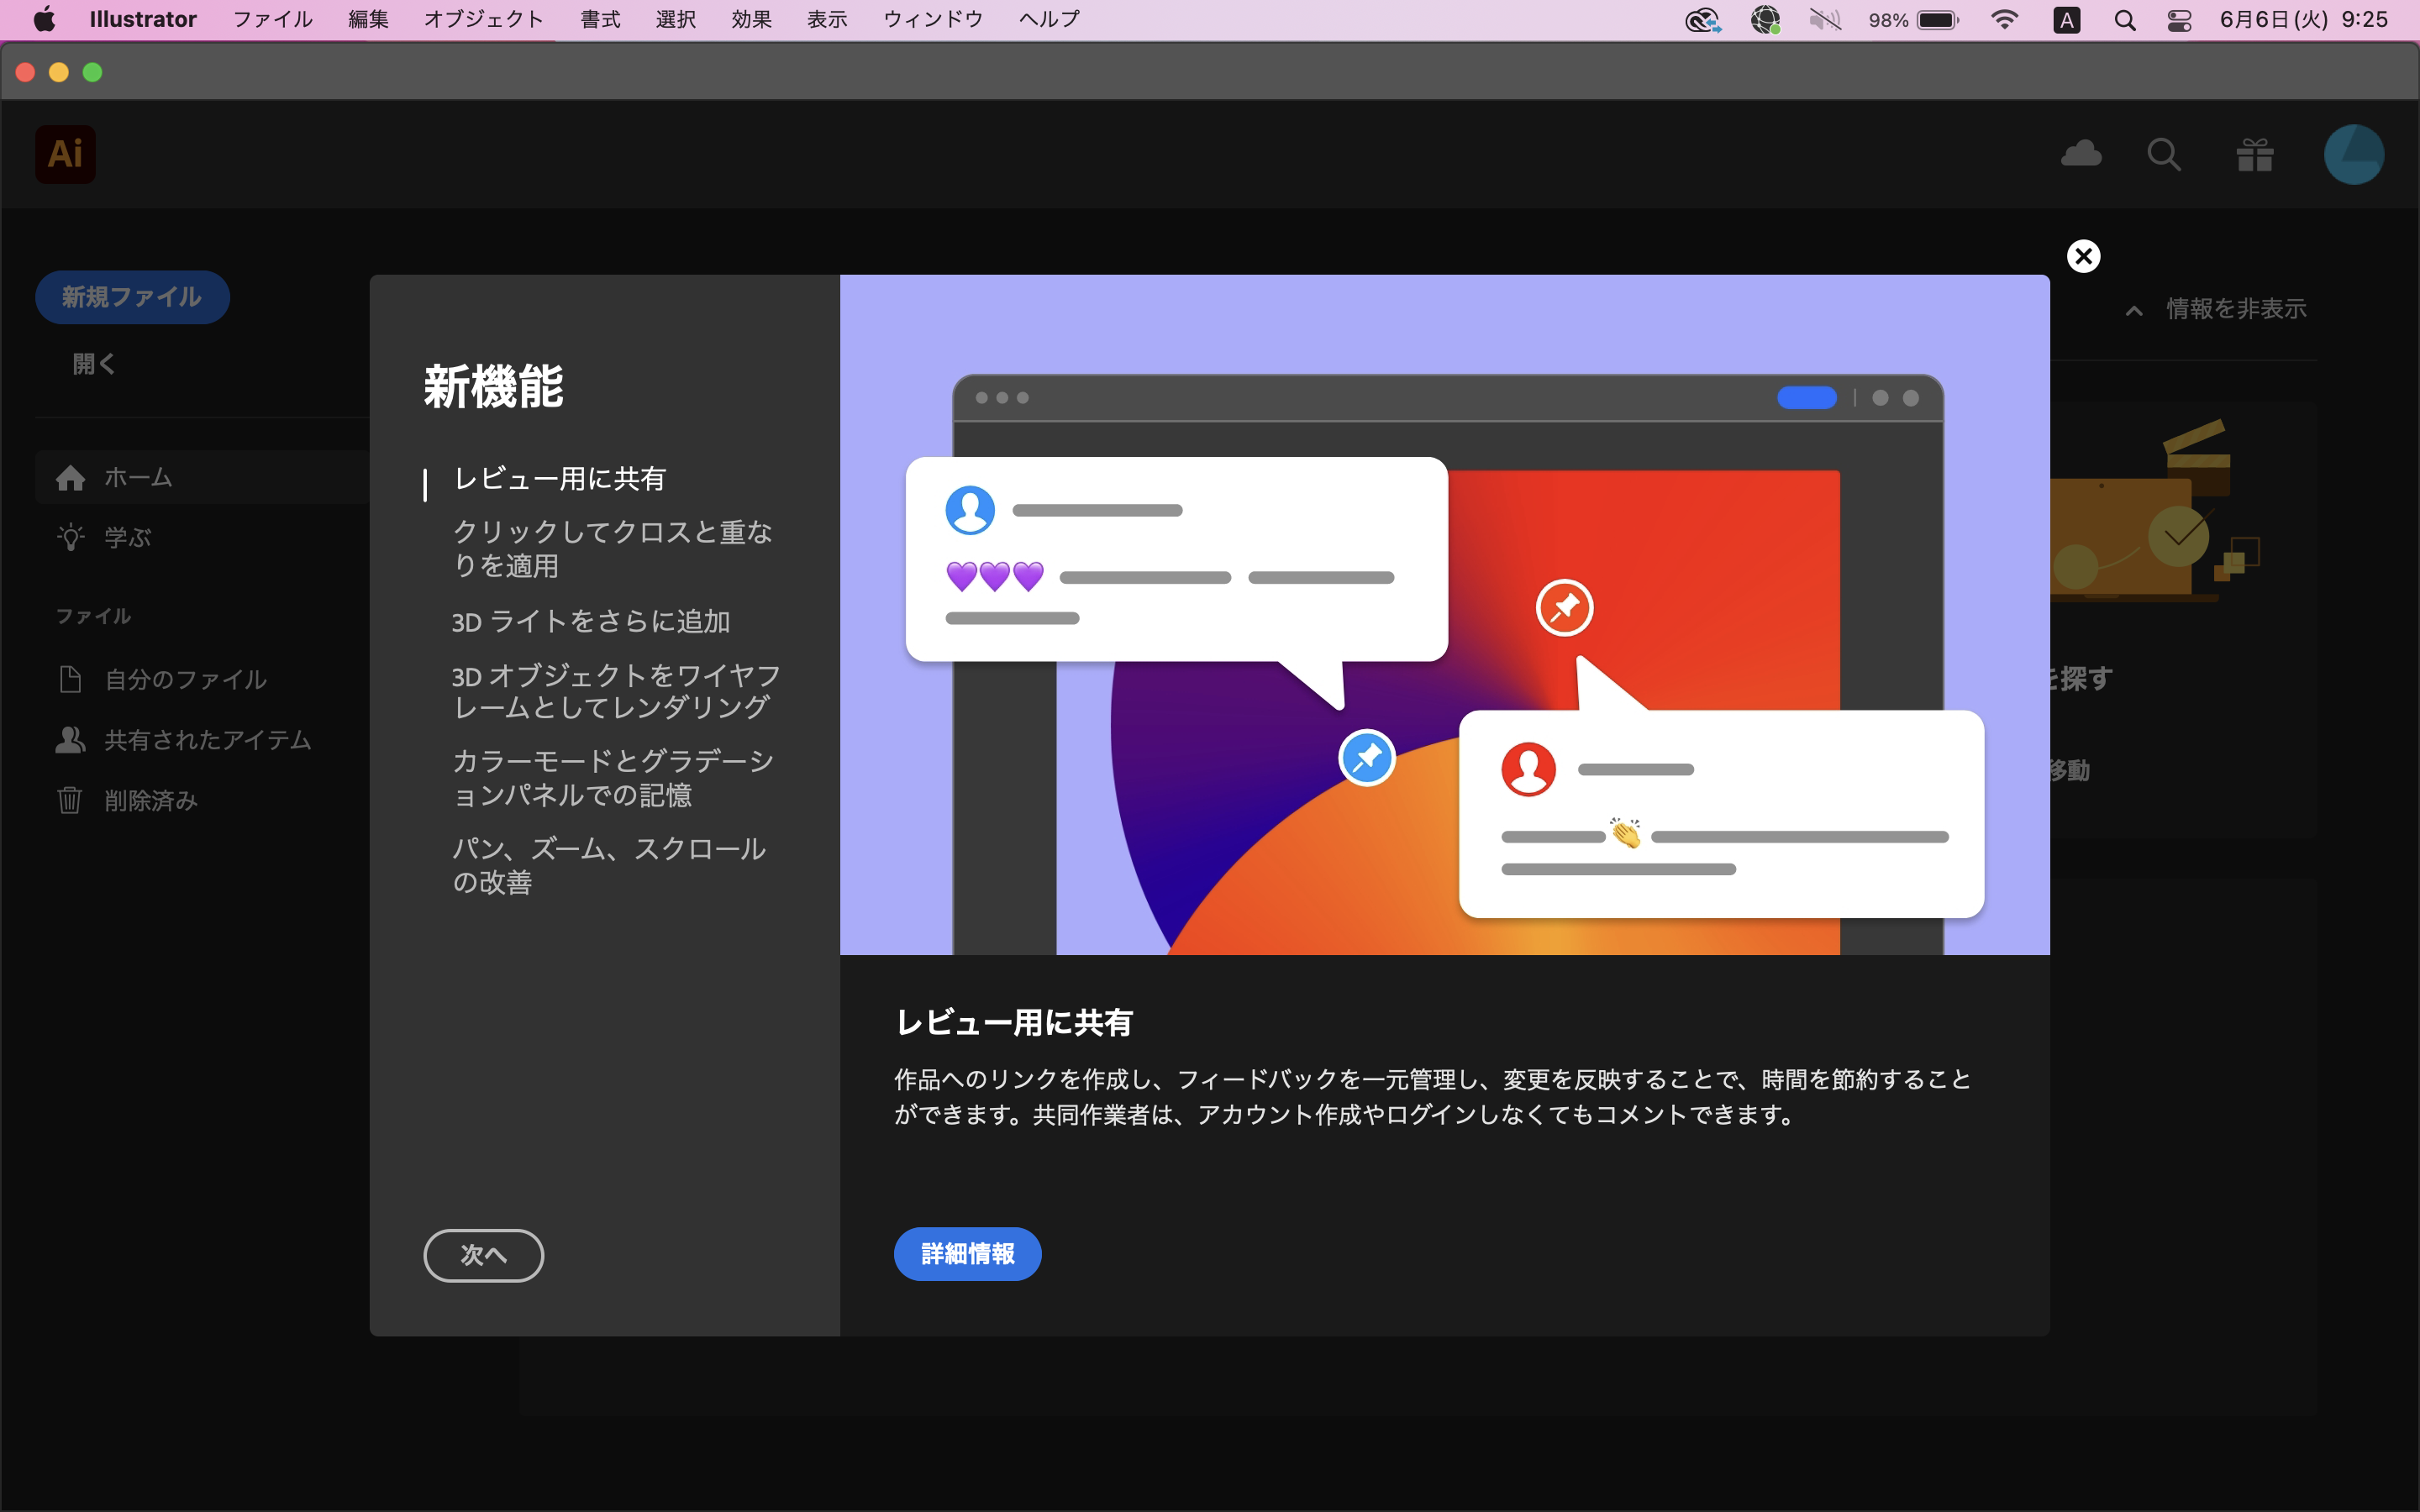Image resolution: width=2420 pixels, height=1512 pixels.
Task: Click the 詳細情報 button
Action: click(x=967, y=1253)
